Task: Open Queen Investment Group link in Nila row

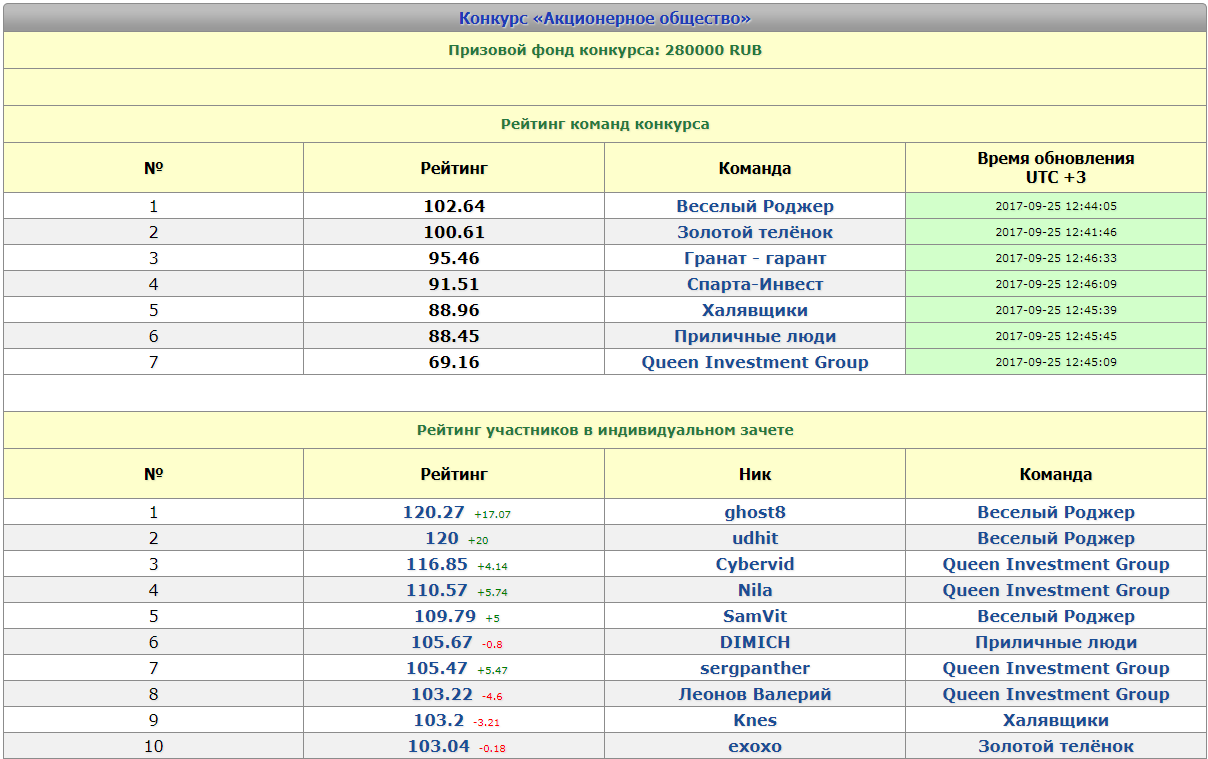Action: click(x=1056, y=590)
